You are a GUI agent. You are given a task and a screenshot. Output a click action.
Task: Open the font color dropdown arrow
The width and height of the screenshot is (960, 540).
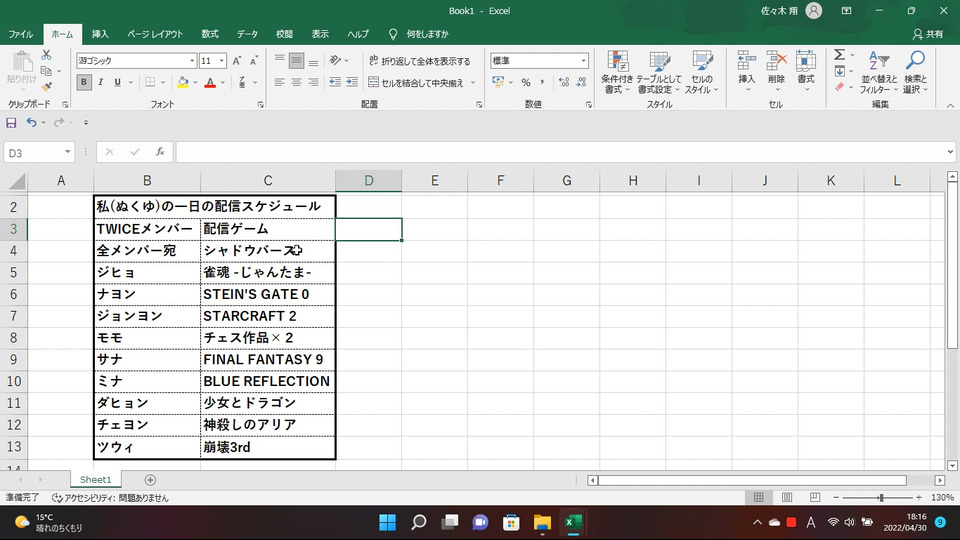[223, 82]
